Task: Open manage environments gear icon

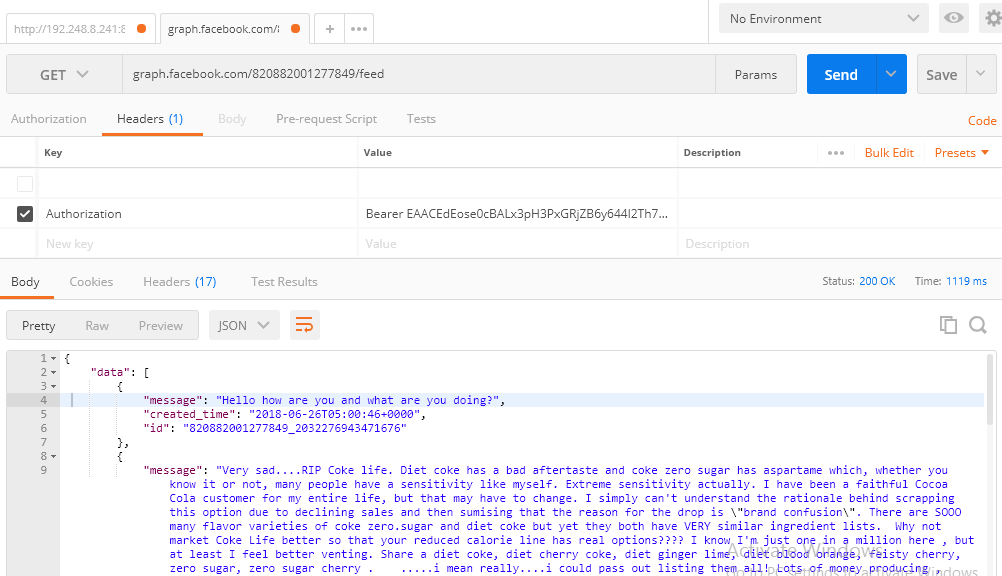Action: [x=992, y=18]
